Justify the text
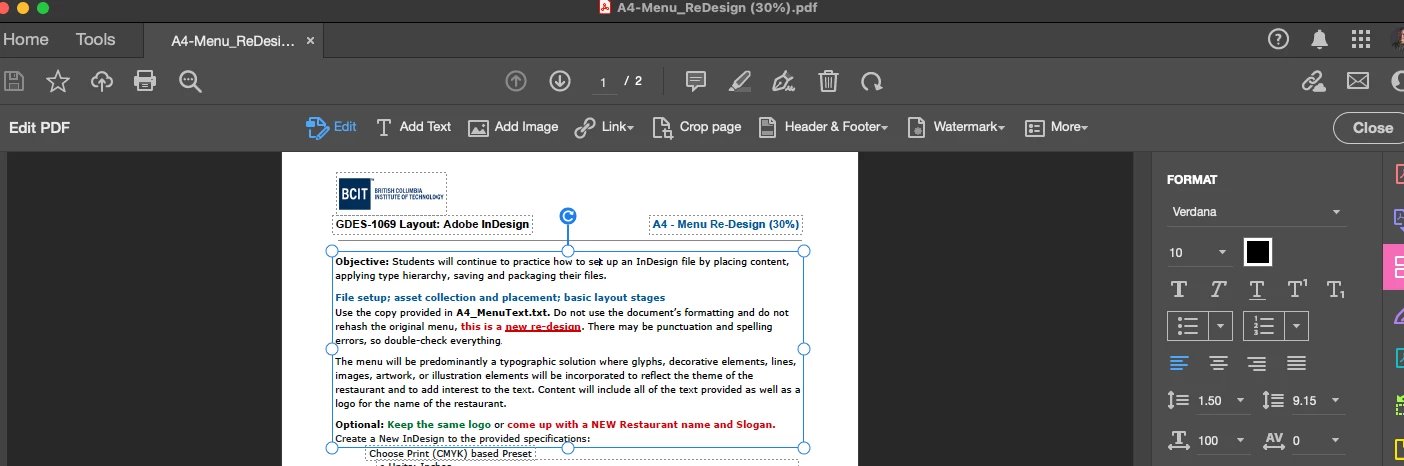 click(x=1297, y=363)
